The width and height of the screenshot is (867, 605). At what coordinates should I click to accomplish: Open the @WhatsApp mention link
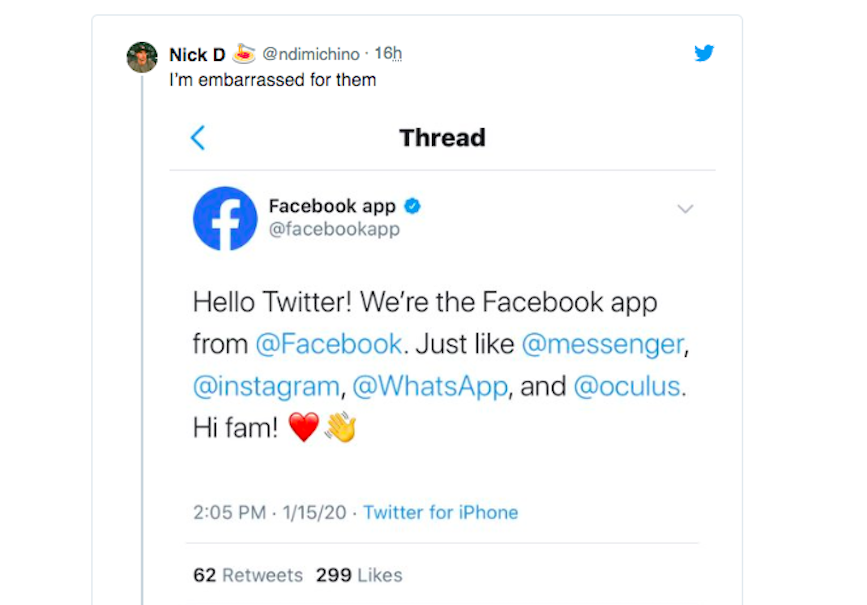pyautogui.click(x=430, y=386)
